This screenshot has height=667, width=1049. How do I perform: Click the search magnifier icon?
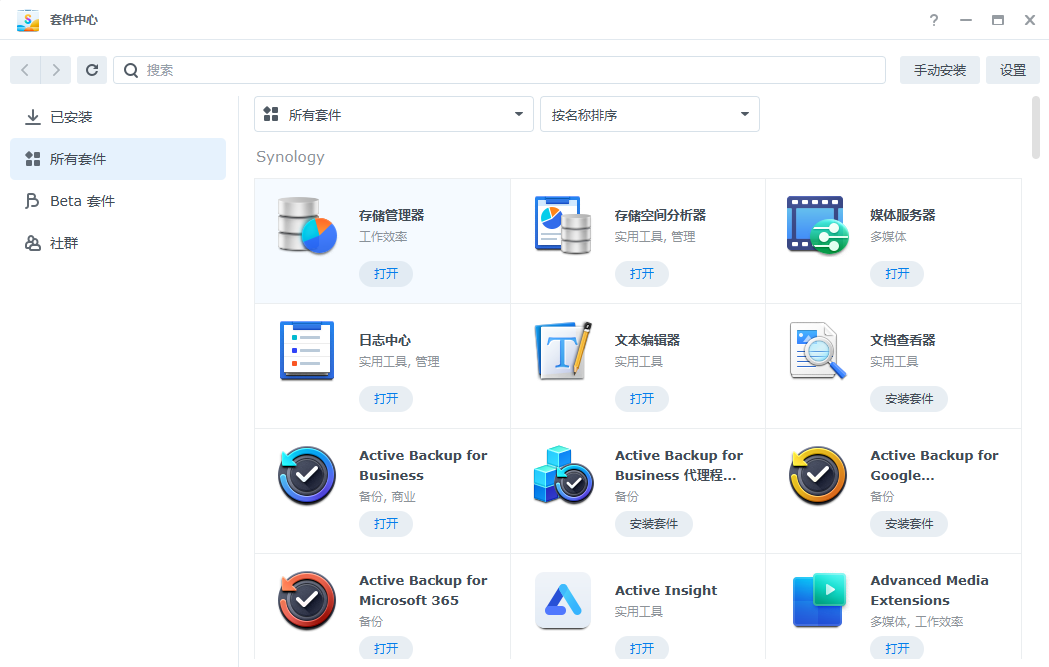tap(131, 70)
